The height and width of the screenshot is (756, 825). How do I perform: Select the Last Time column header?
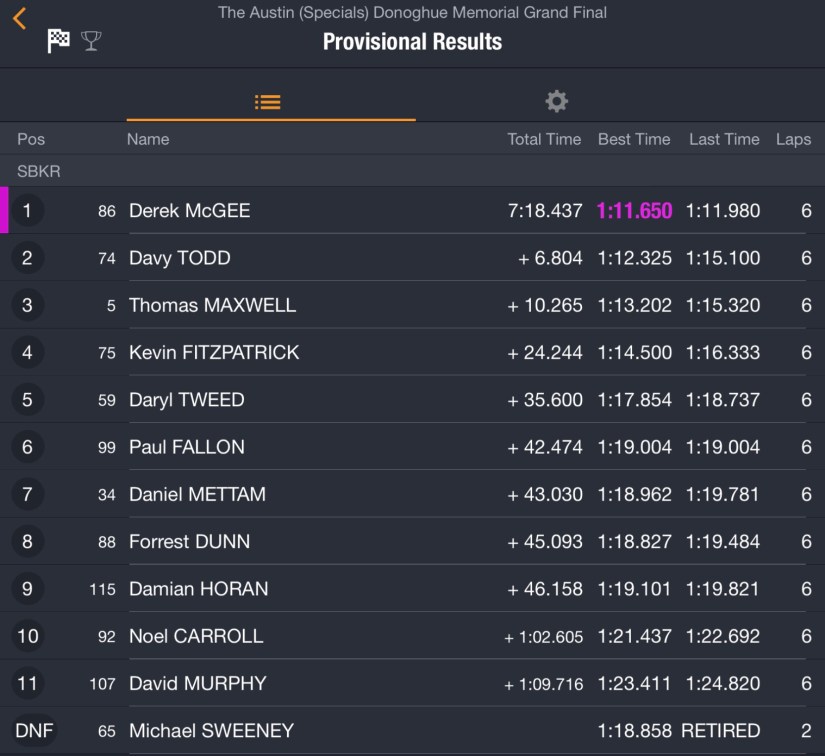click(724, 139)
